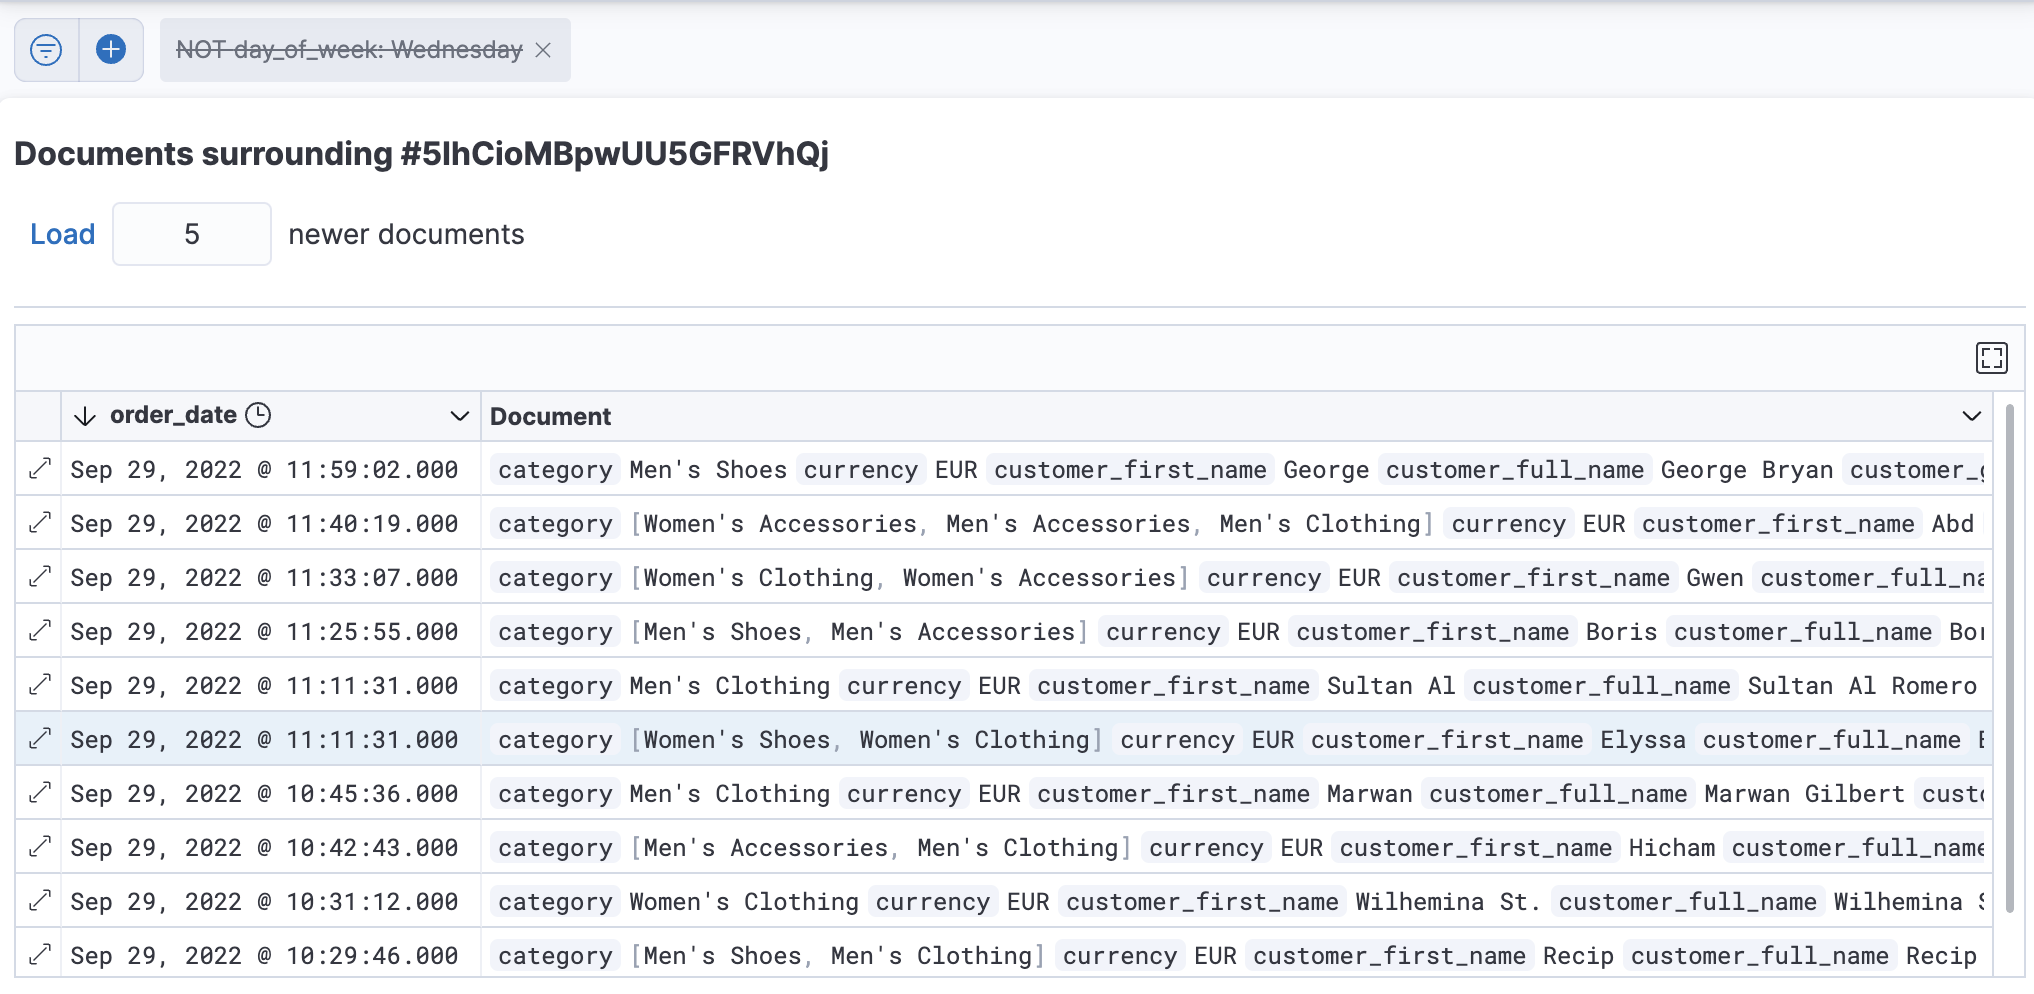This screenshot has height=994, width=2034.
Task: Re-enable the disabled NOT day_of_week: Wednesday filter
Action: (348, 49)
